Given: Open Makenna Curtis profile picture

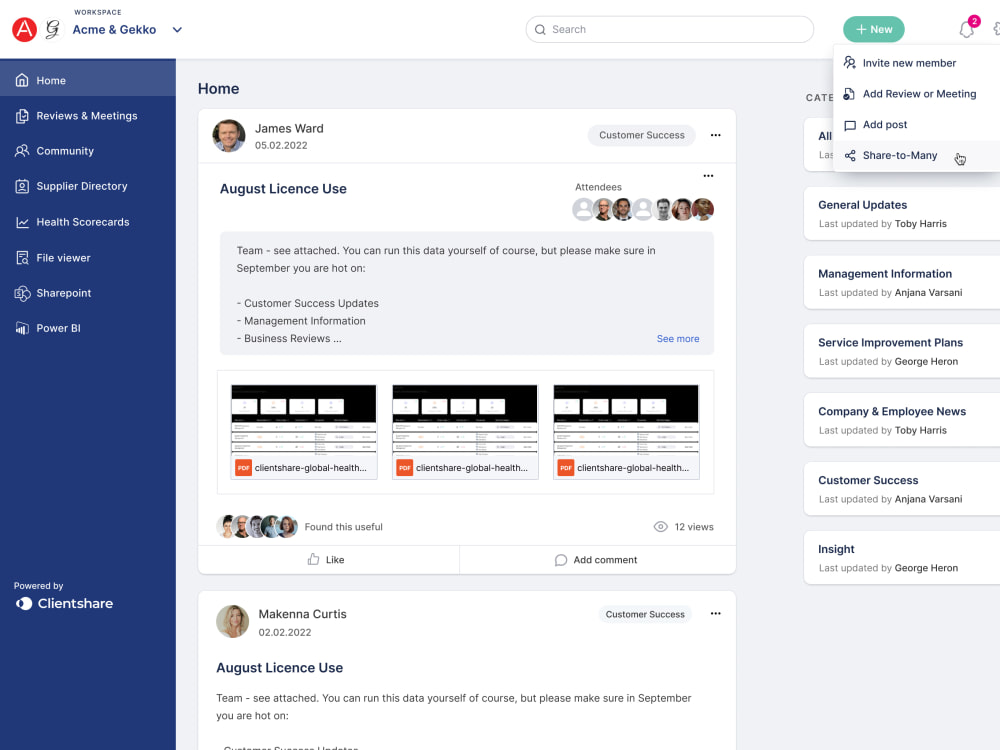Looking at the screenshot, I should coord(232,622).
